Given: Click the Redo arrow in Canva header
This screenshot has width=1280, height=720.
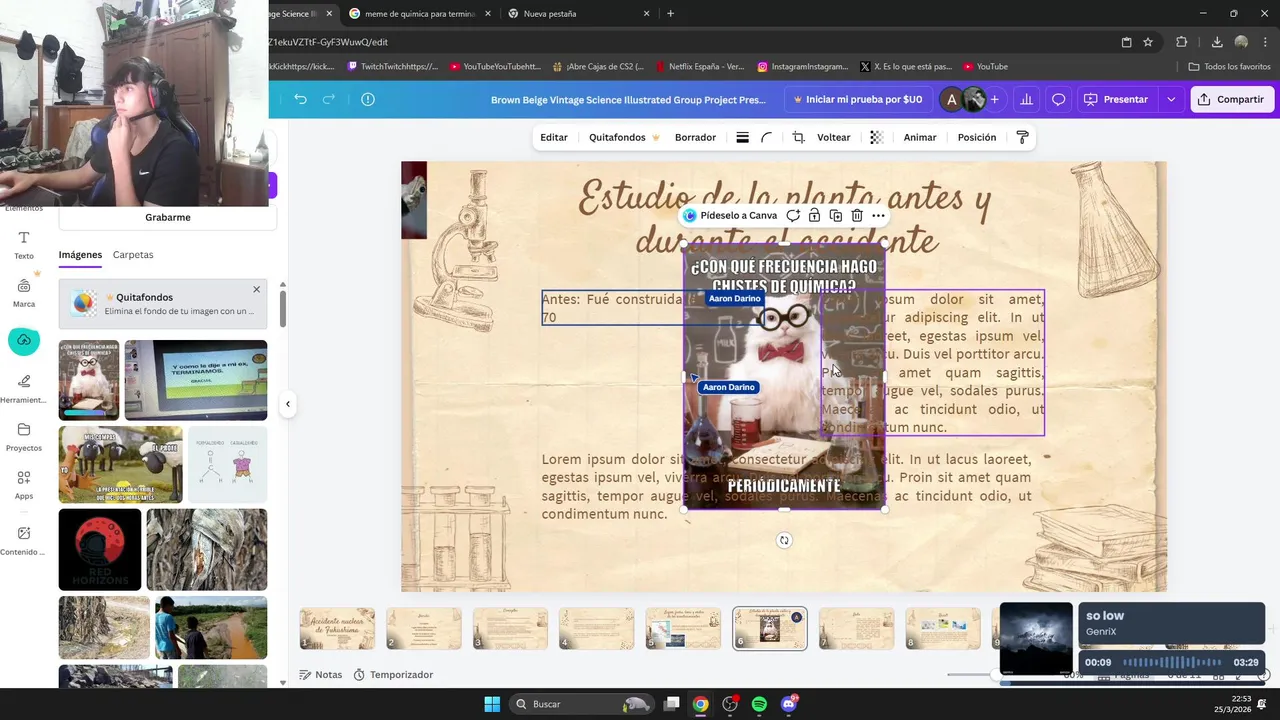Looking at the screenshot, I should [x=329, y=99].
